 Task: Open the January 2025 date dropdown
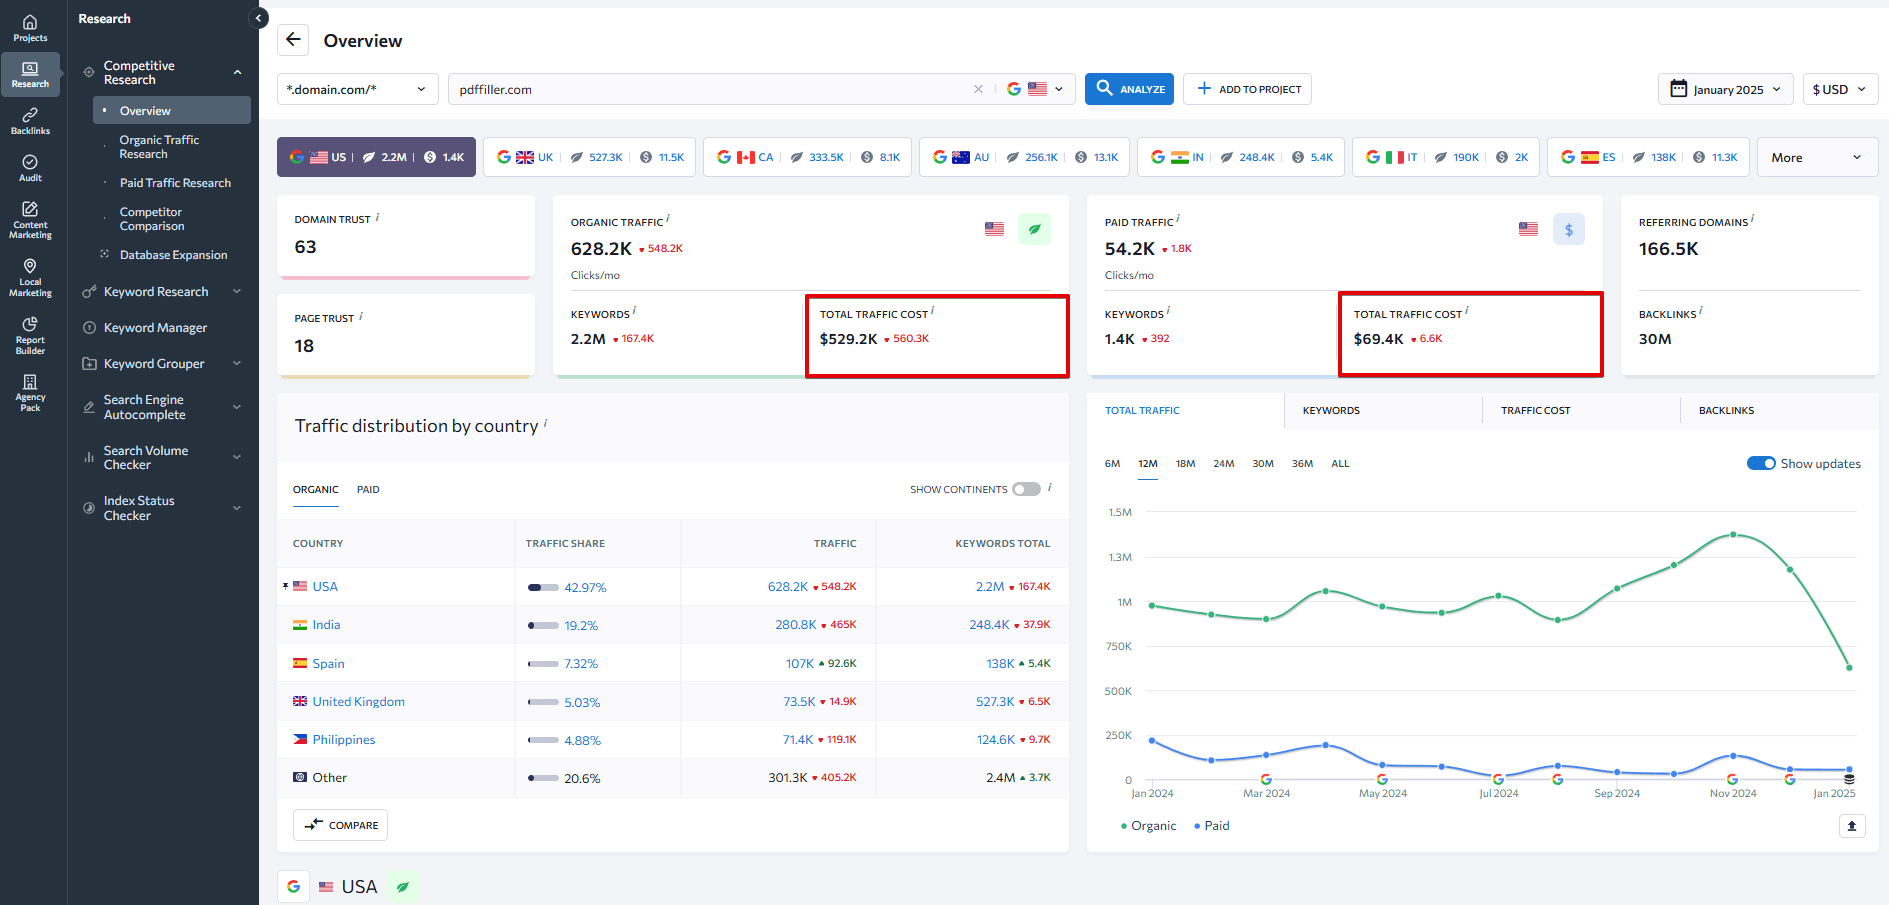pyautogui.click(x=1725, y=89)
